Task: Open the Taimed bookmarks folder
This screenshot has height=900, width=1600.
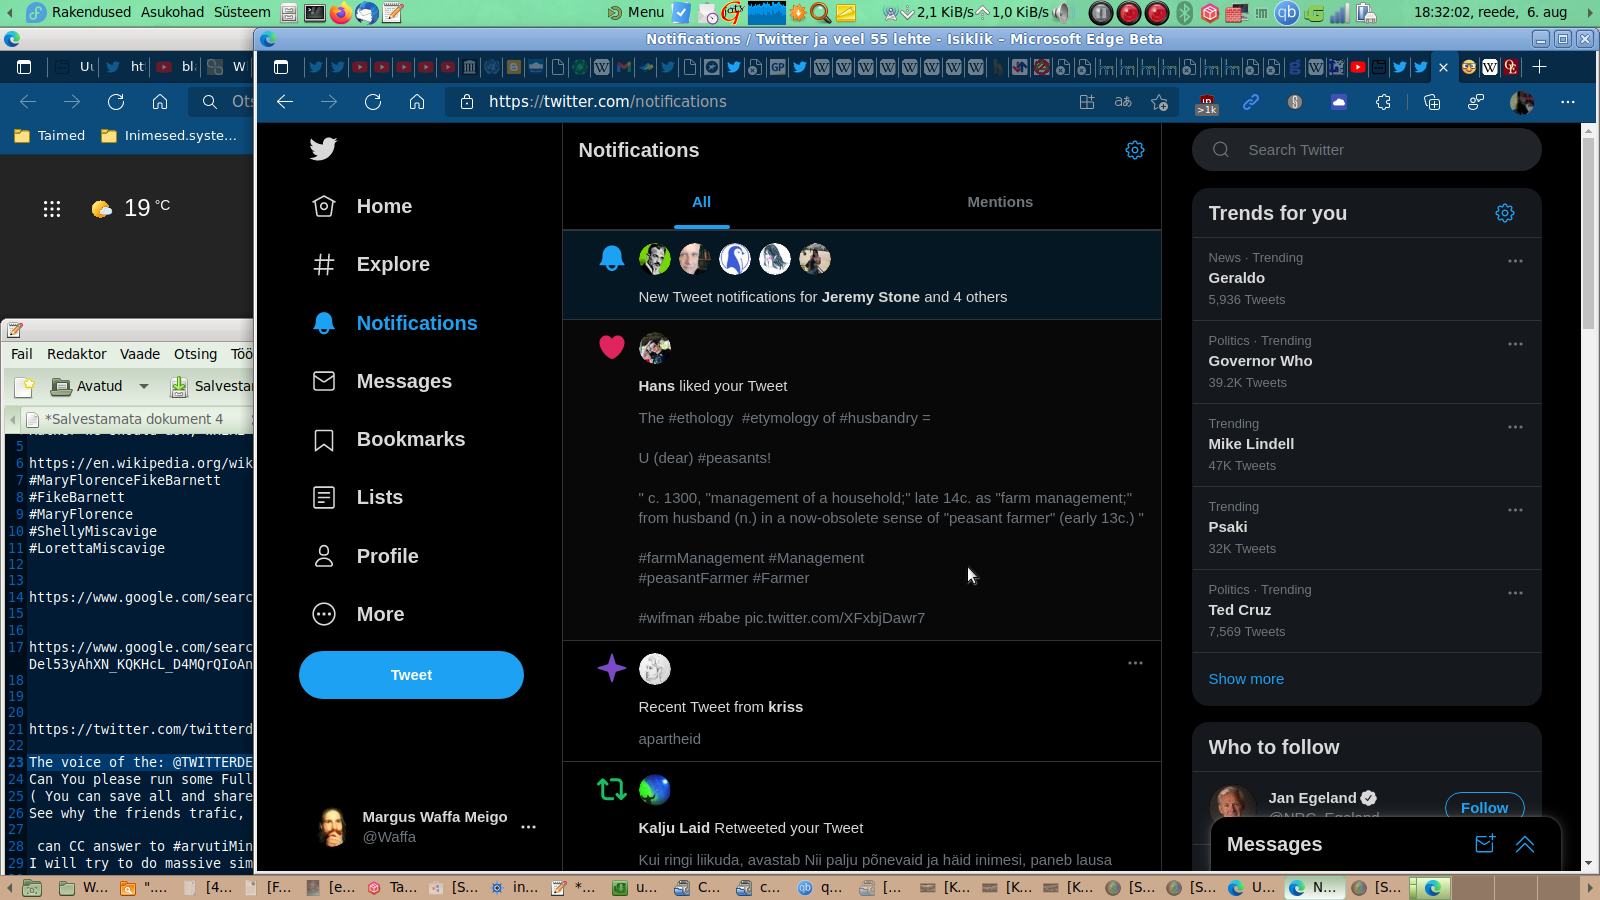Action: pos(49,136)
